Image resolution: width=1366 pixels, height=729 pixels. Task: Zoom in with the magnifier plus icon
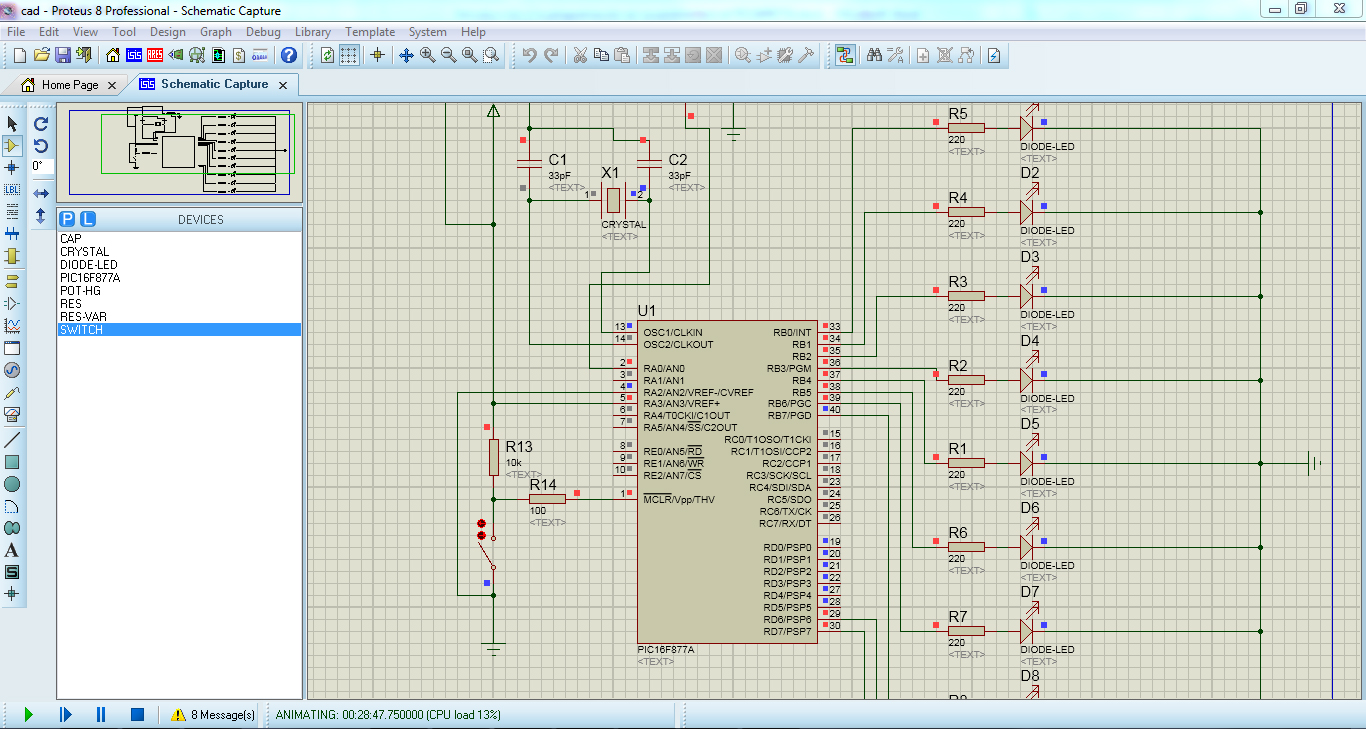pyautogui.click(x=428, y=55)
